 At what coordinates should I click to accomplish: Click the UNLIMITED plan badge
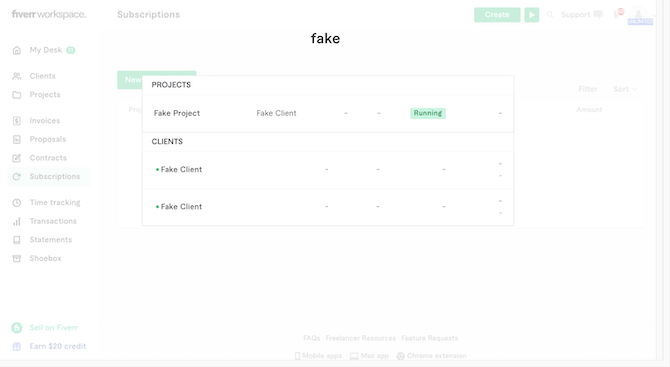640,21
